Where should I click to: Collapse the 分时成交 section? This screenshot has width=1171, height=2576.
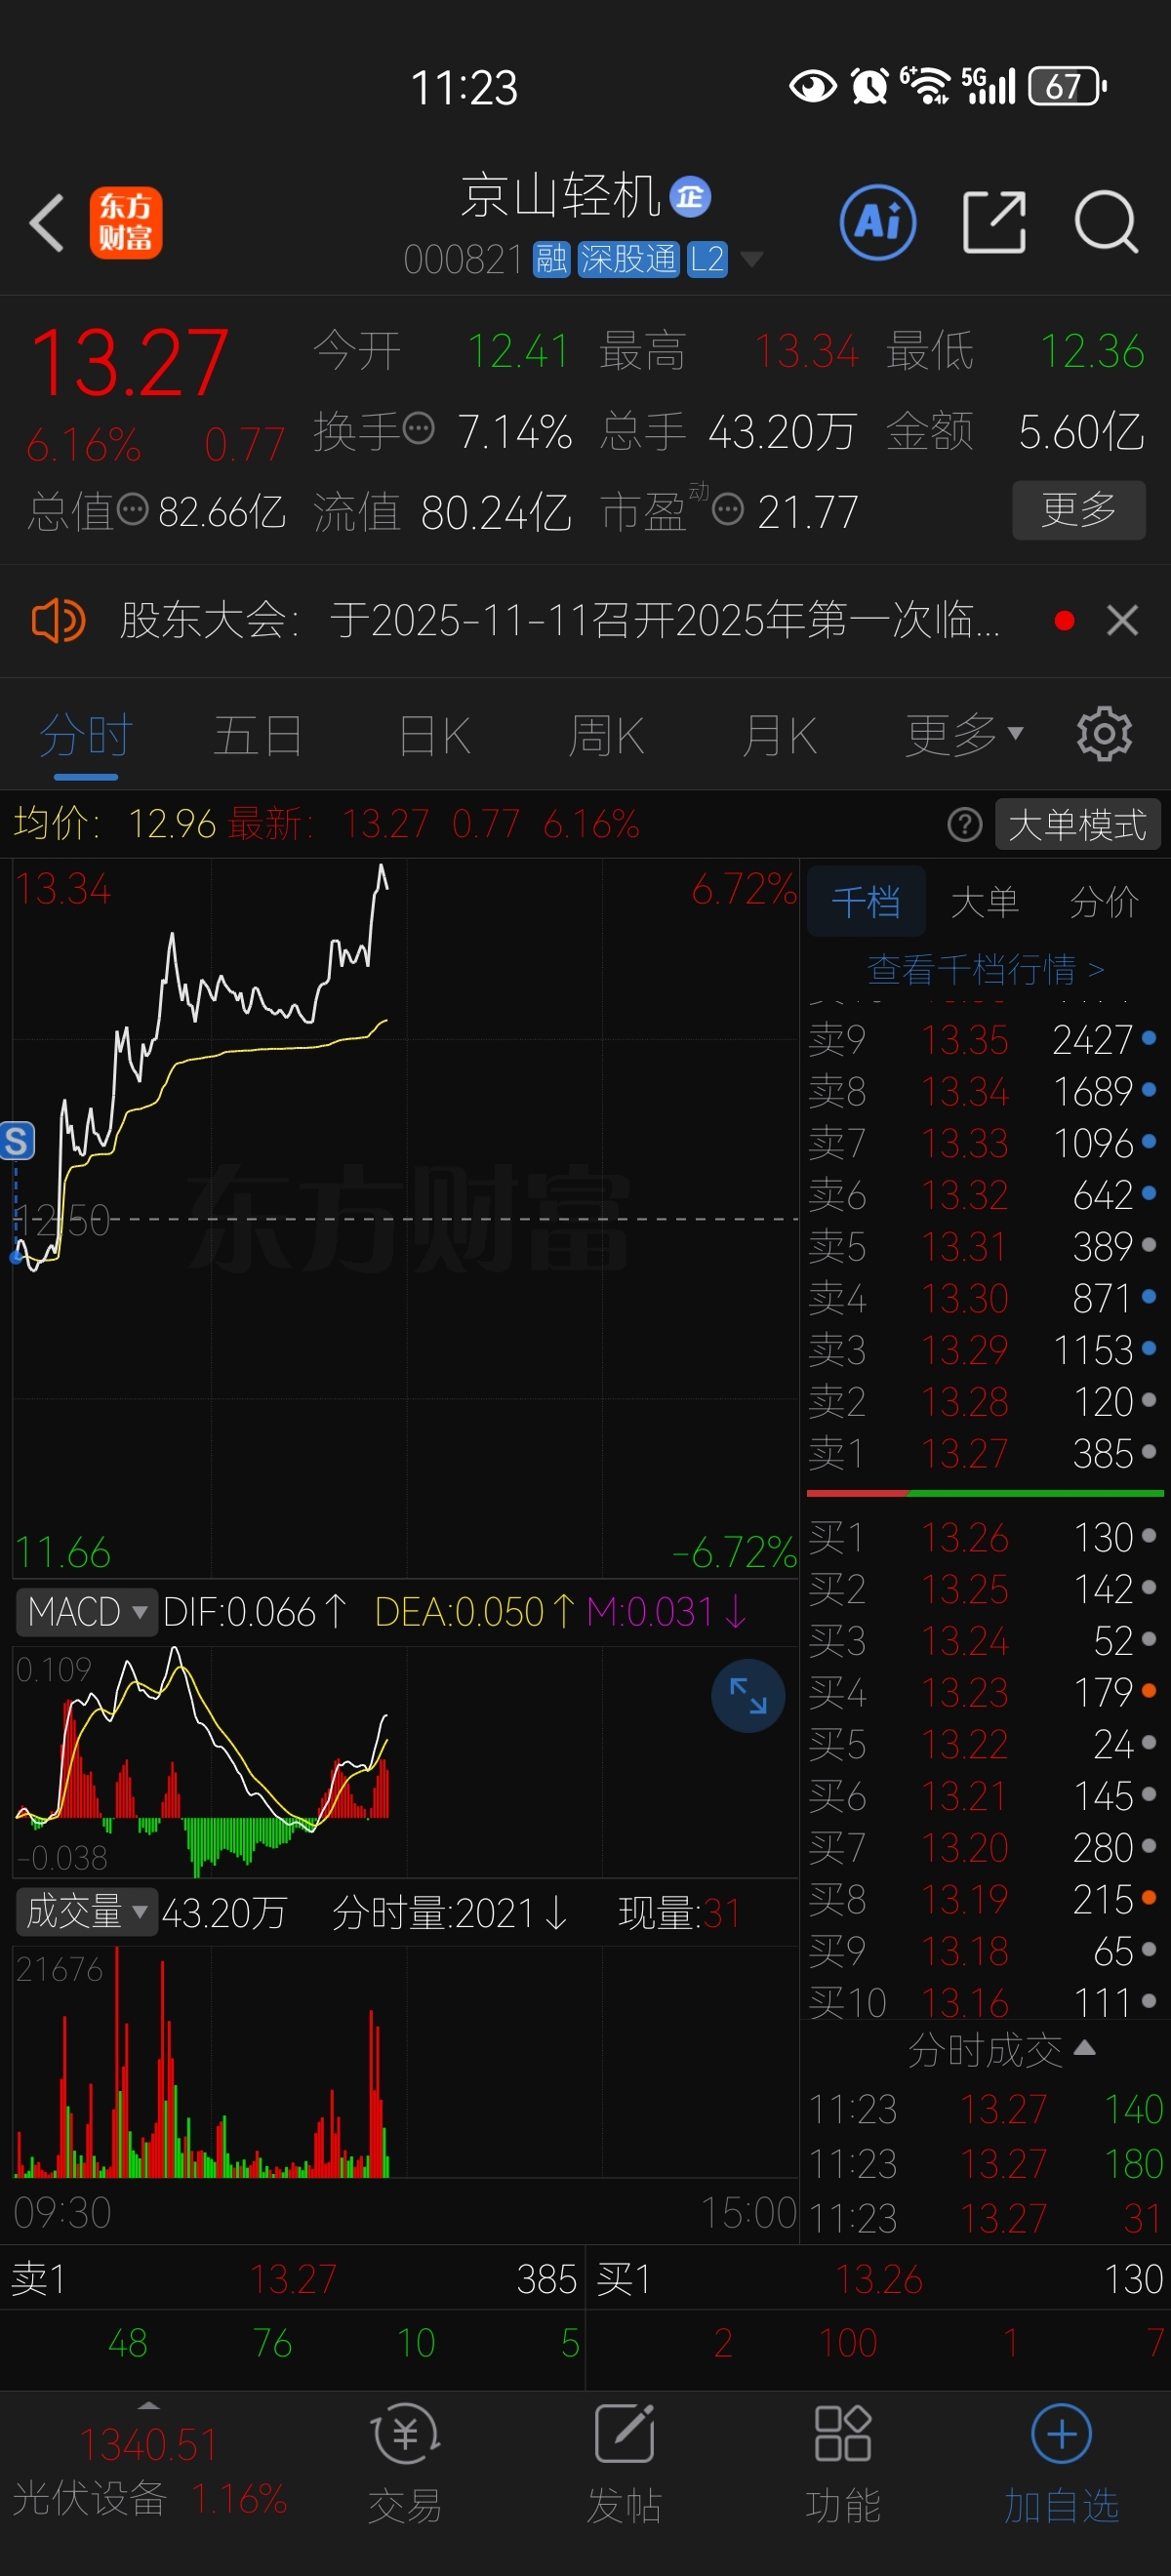1001,2050
